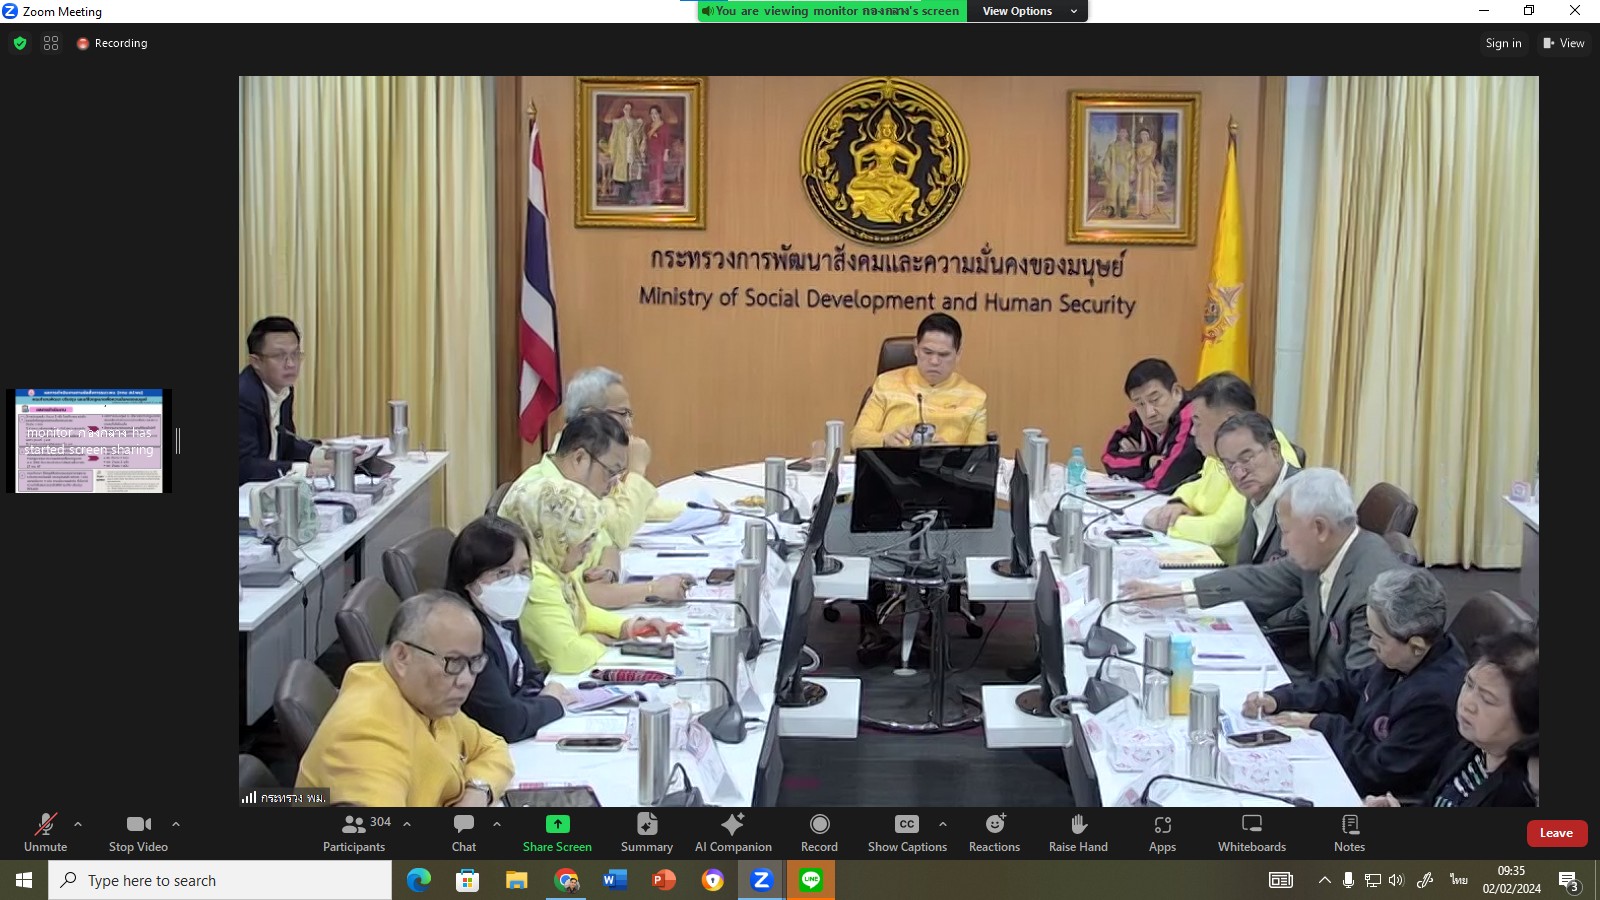Open Microsoft Store from the taskbar
This screenshot has height=900, width=1600.
tap(467, 880)
